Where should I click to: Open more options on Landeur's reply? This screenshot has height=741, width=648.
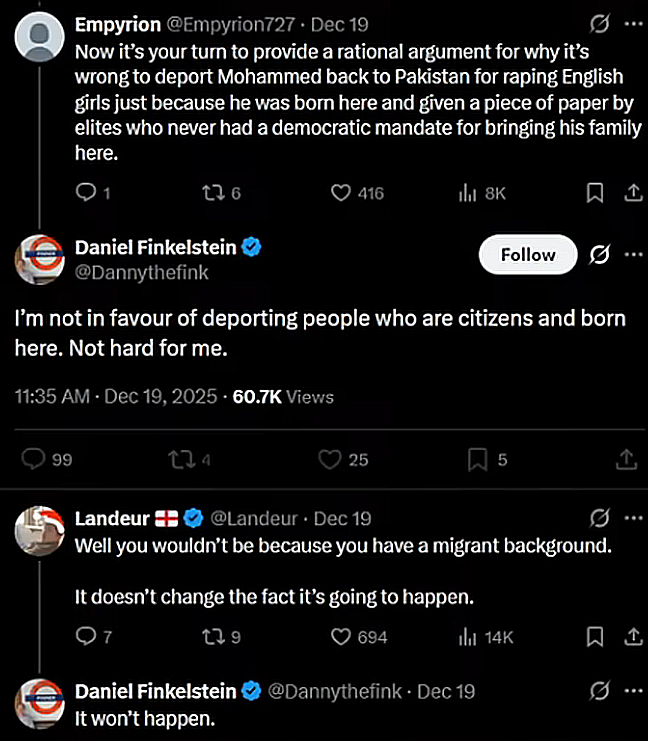[633, 518]
